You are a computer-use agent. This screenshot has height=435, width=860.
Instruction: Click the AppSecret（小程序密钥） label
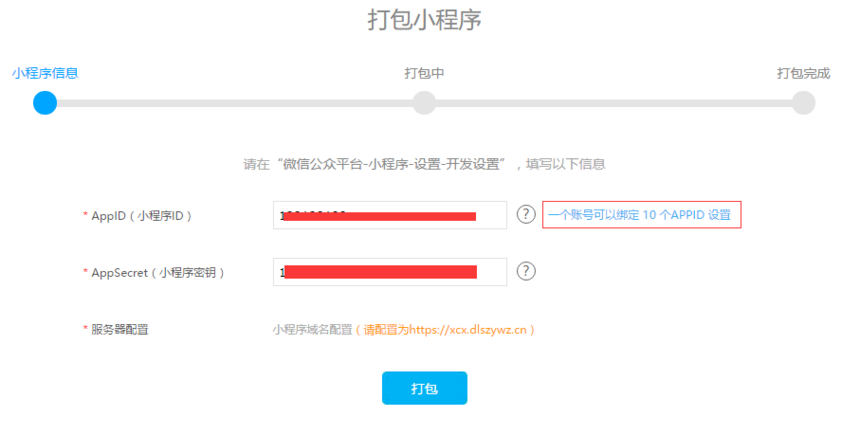click(x=157, y=272)
